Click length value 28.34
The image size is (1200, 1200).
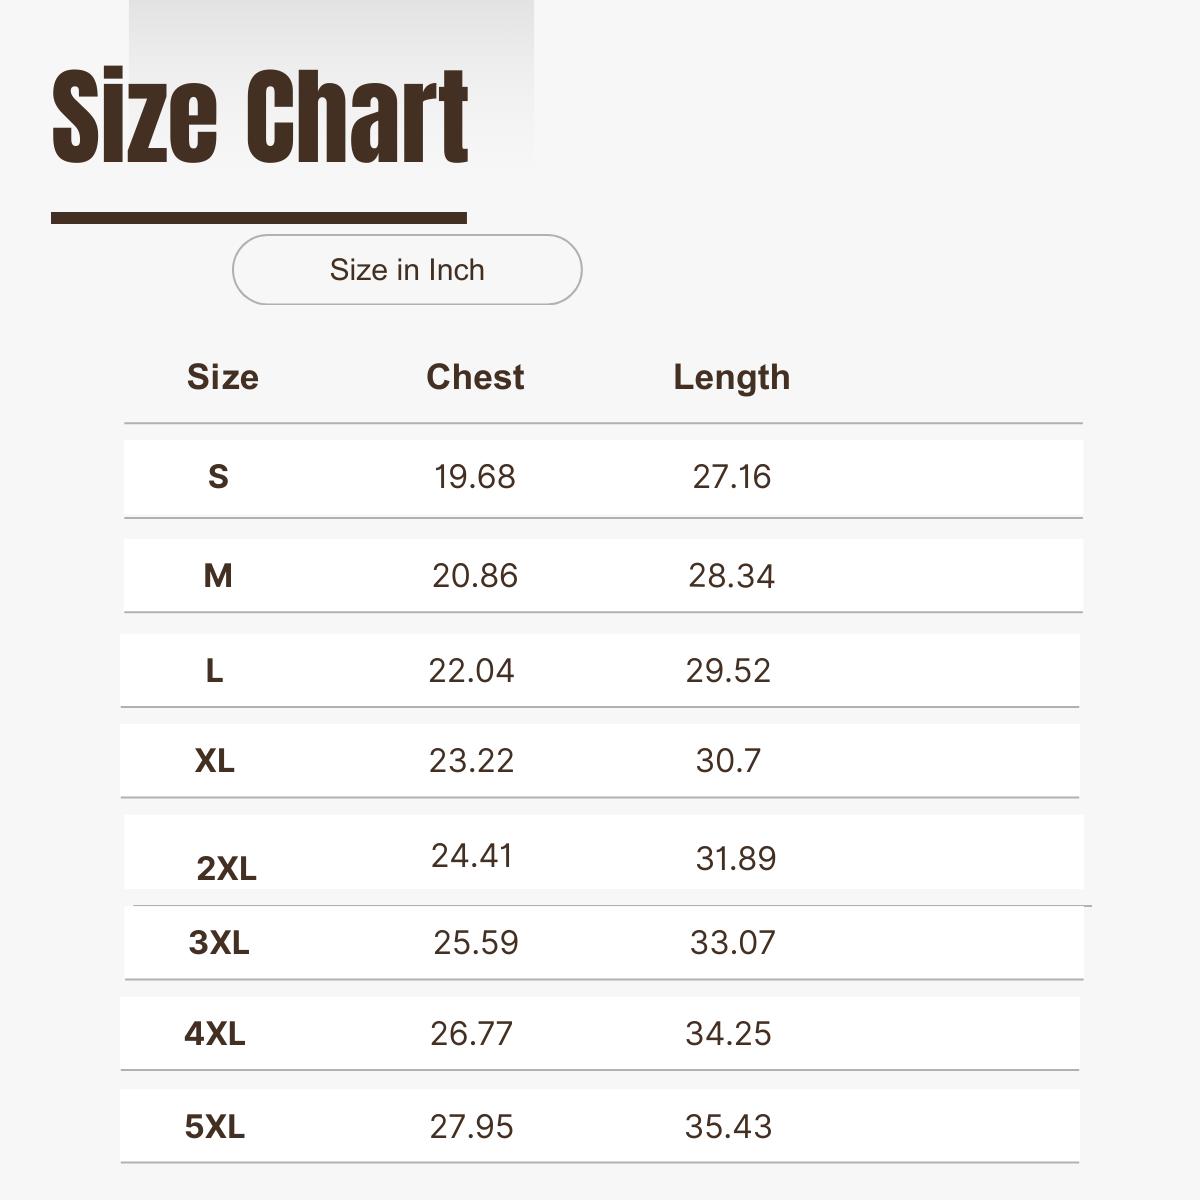coord(732,576)
